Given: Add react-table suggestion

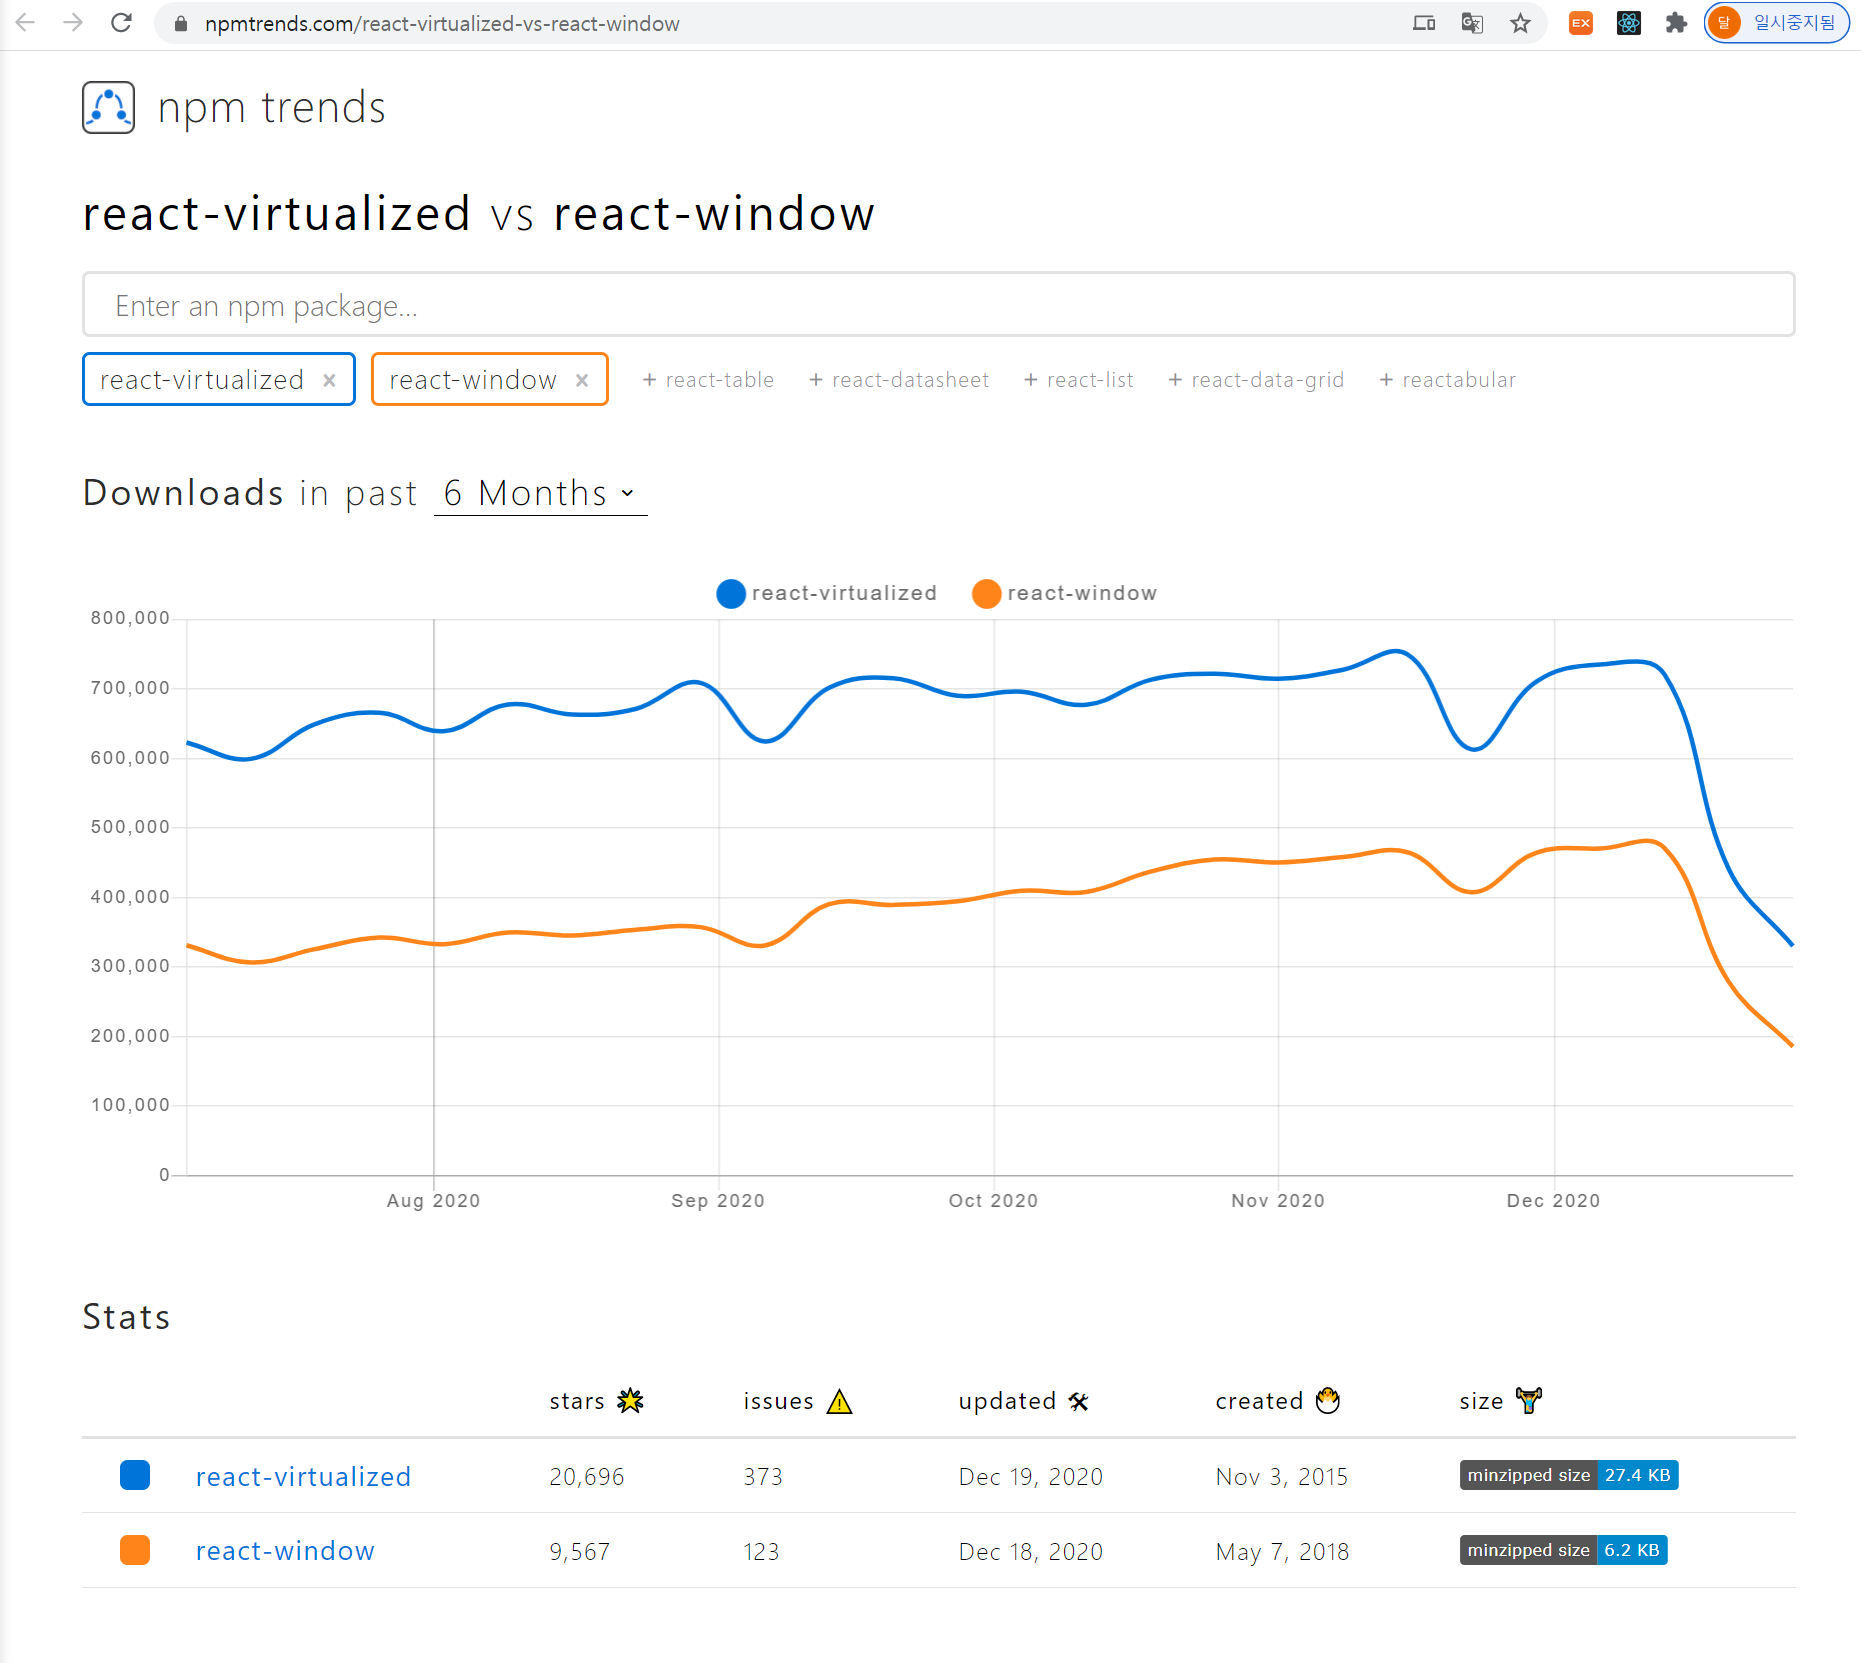Looking at the screenshot, I should [708, 380].
